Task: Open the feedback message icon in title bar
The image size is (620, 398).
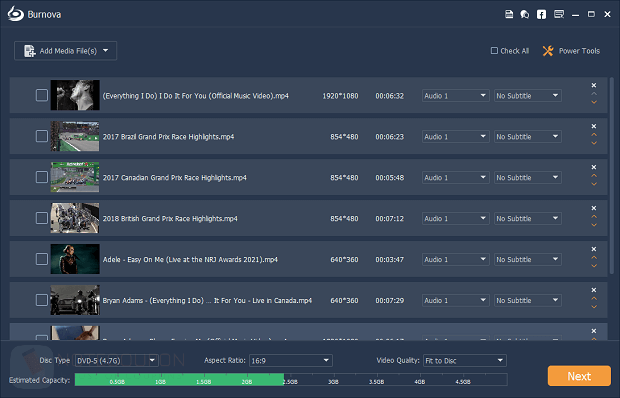Action: [559, 15]
